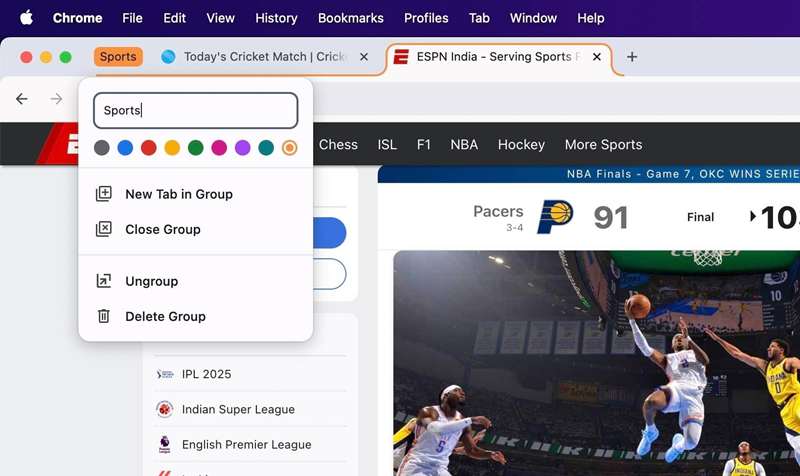Open the Profiles menu

coord(426,18)
